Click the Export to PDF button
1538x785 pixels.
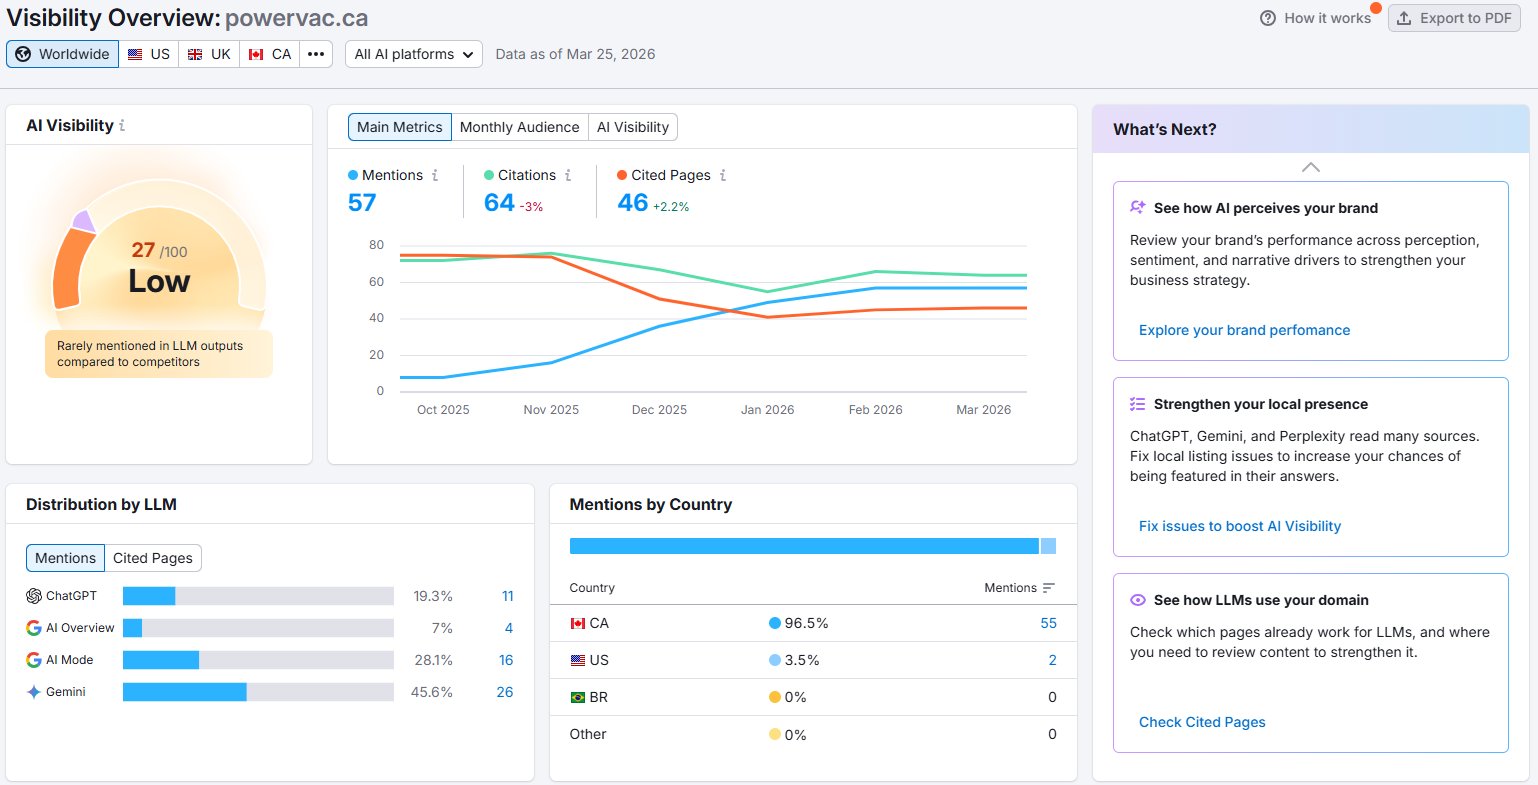tap(1453, 18)
